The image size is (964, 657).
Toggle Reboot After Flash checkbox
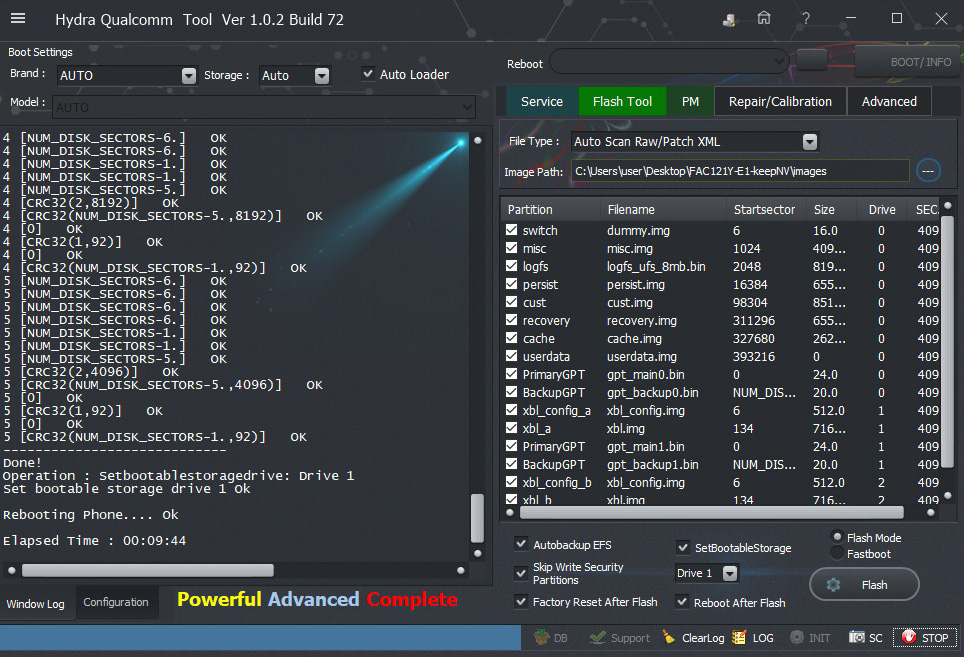click(x=682, y=602)
